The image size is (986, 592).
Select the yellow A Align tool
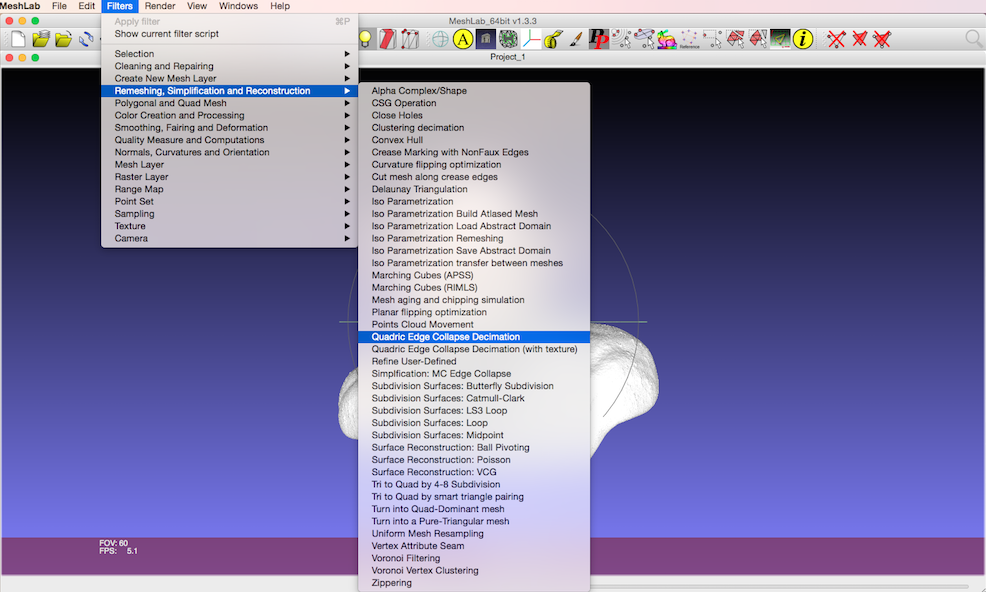coord(463,39)
